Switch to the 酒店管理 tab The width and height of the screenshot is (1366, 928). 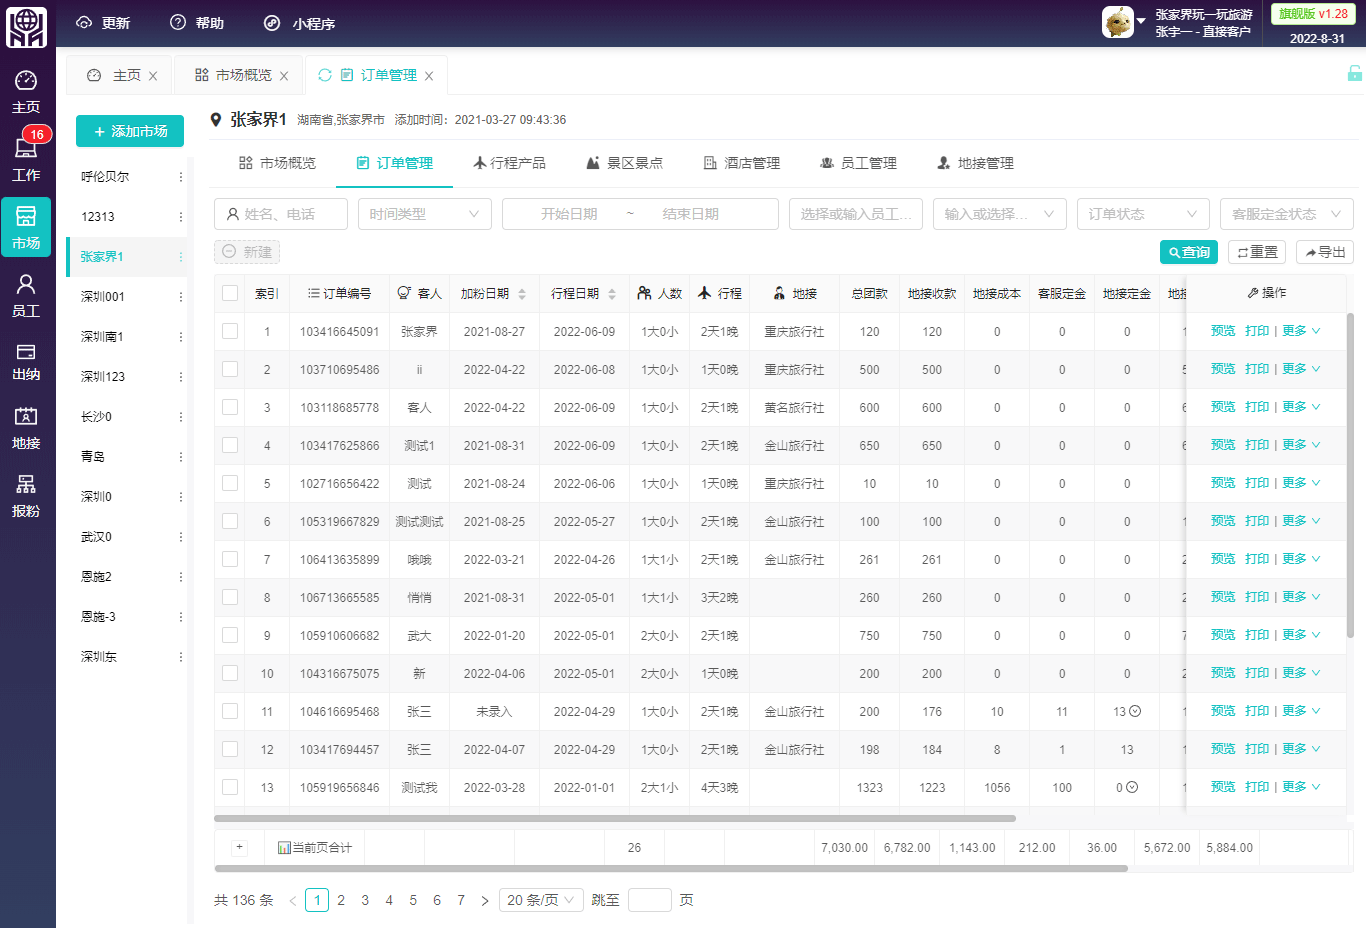click(741, 163)
